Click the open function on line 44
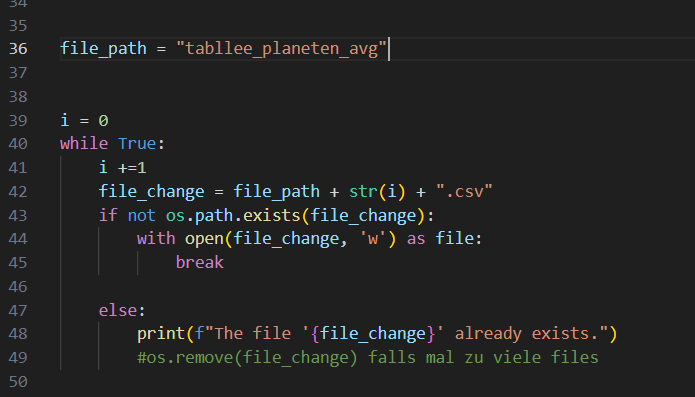The width and height of the screenshot is (695, 397). point(204,239)
